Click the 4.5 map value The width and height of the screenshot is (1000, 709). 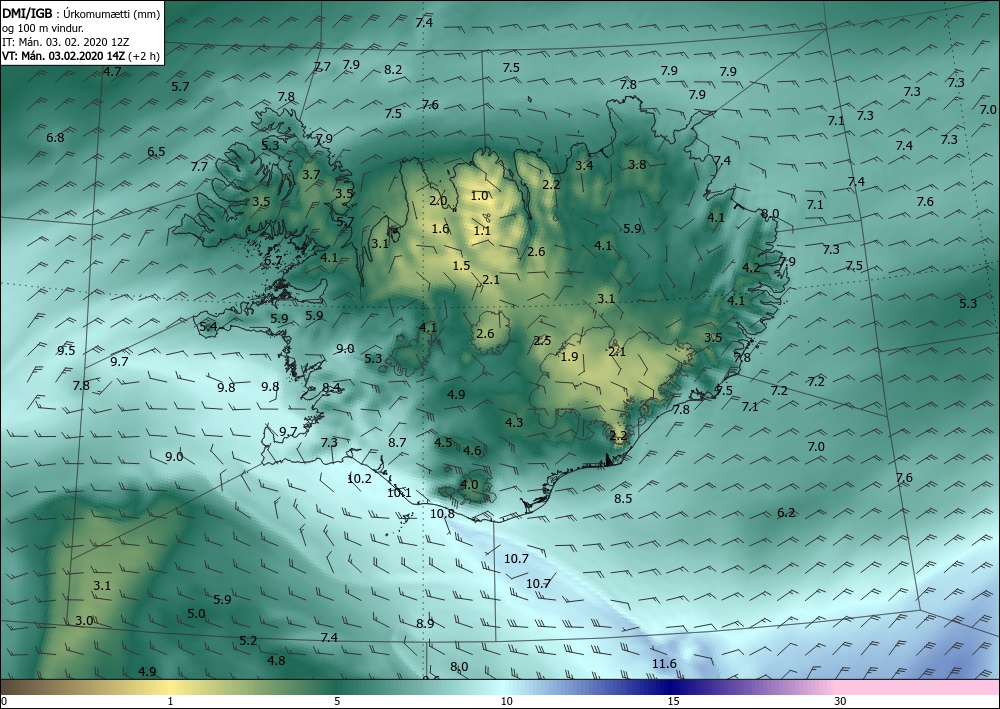tap(443, 442)
